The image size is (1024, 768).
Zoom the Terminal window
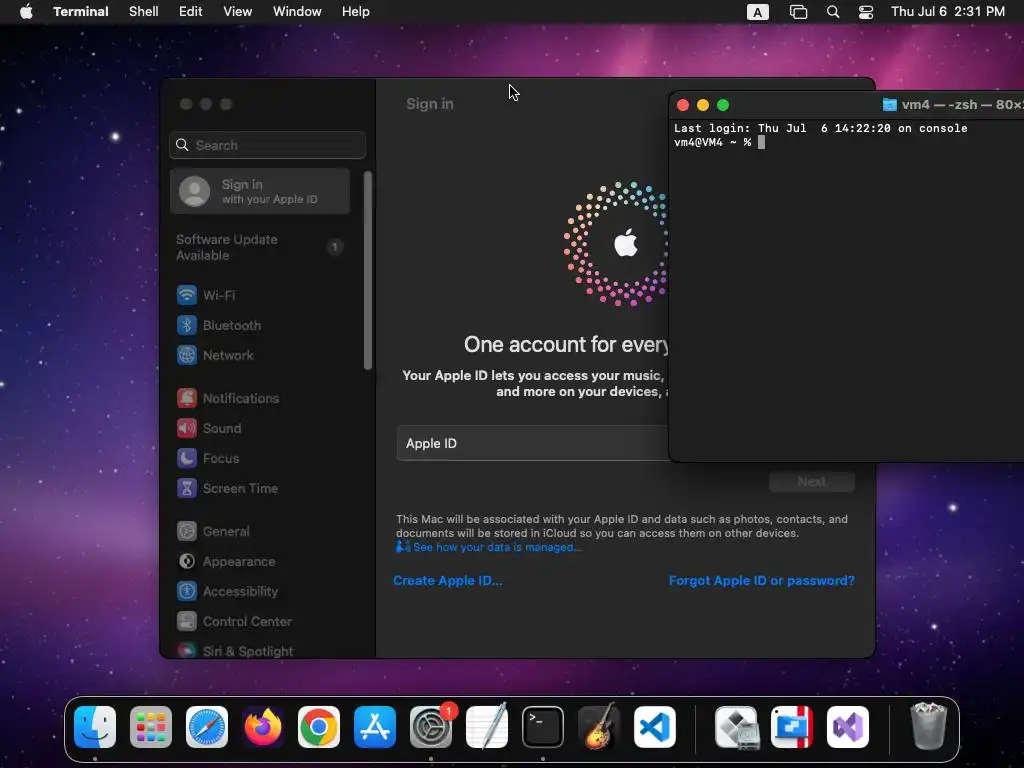(723, 105)
